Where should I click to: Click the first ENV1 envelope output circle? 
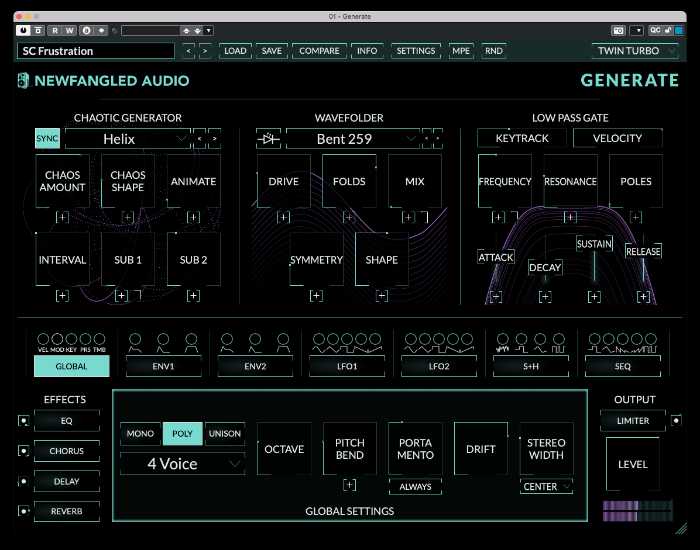[135, 339]
